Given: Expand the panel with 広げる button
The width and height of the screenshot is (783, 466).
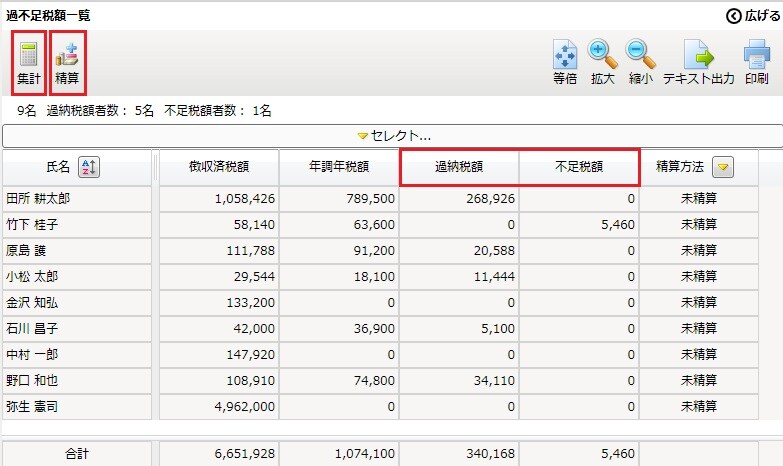Looking at the screenshot, I should 753,15.
